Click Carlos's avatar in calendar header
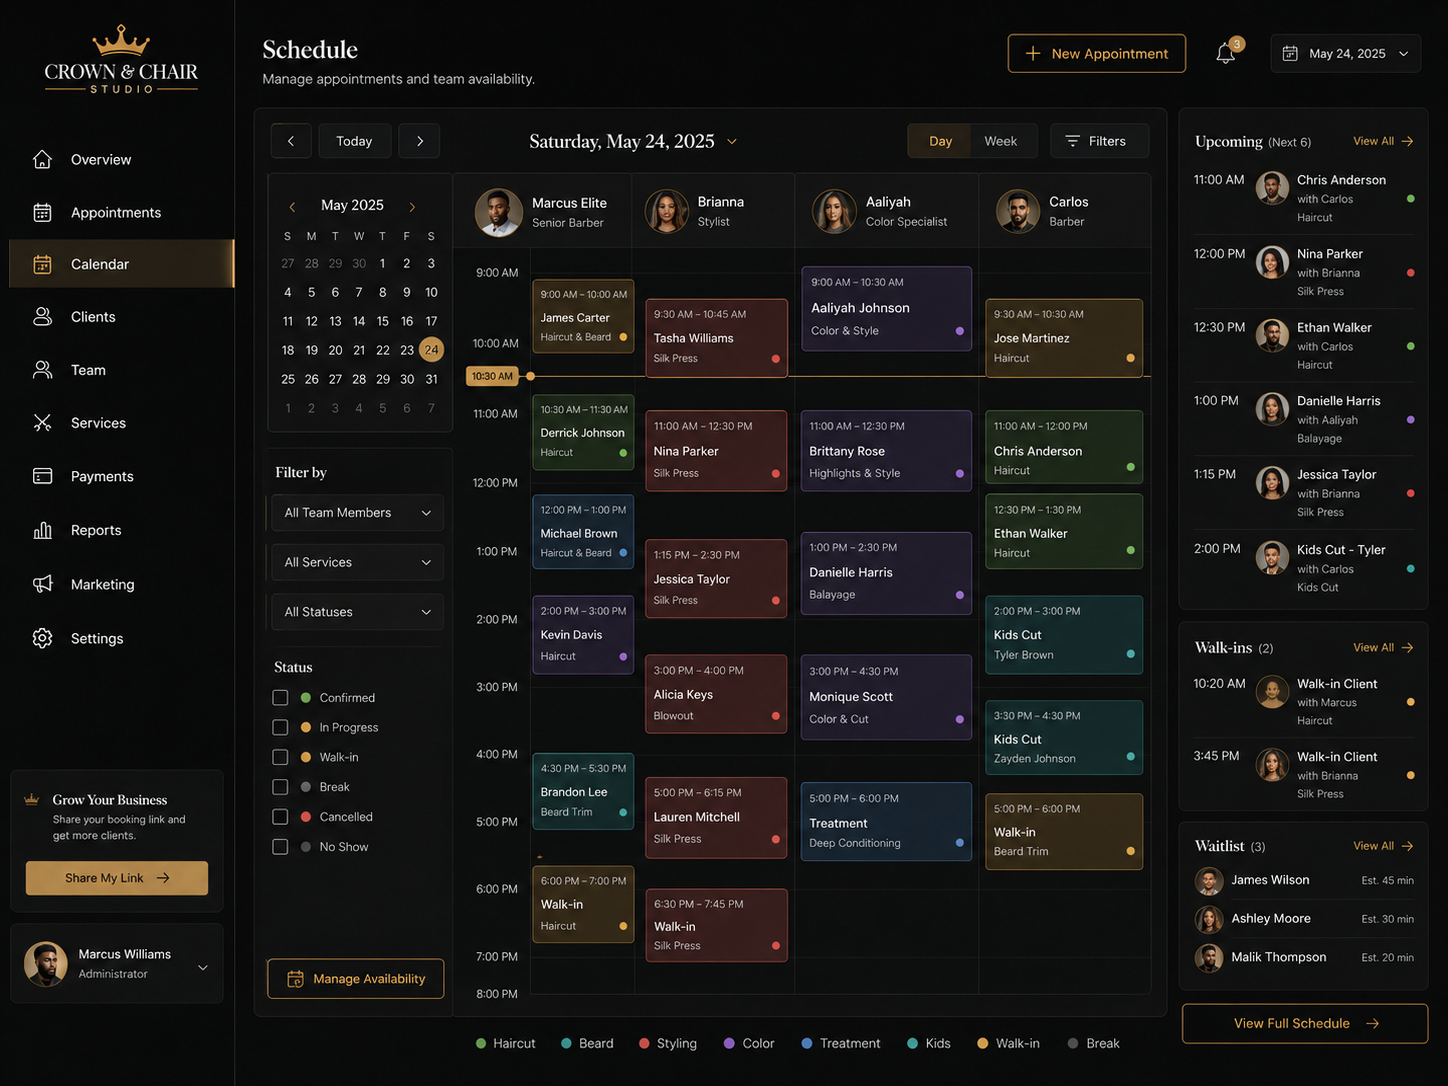The image size is (1448, 1086). point(1018,212)
